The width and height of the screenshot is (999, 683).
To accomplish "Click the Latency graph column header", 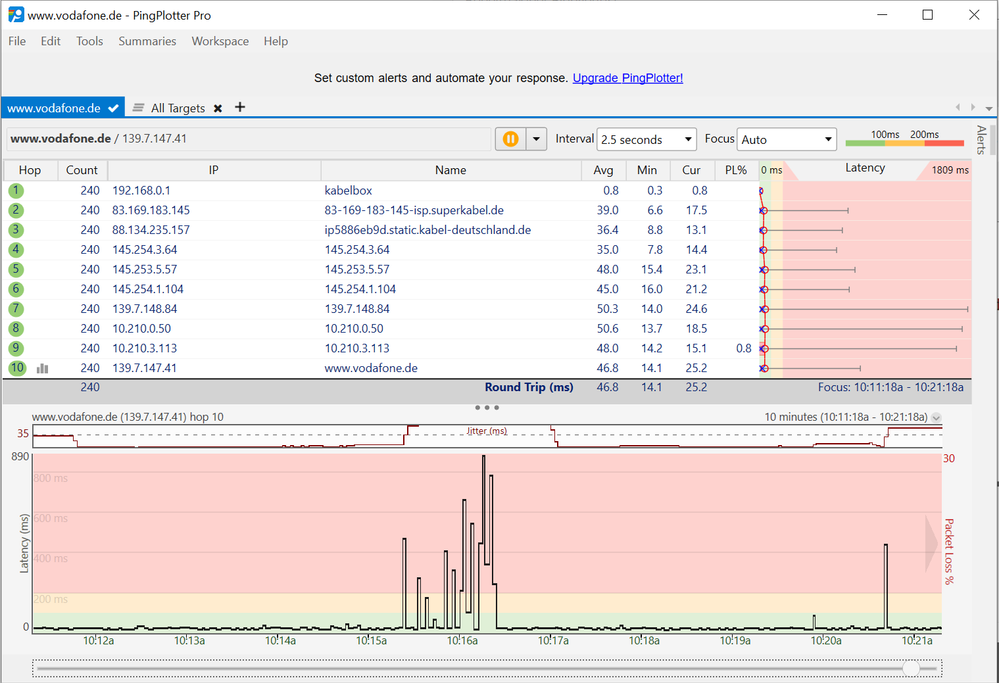I will (865, 168).
